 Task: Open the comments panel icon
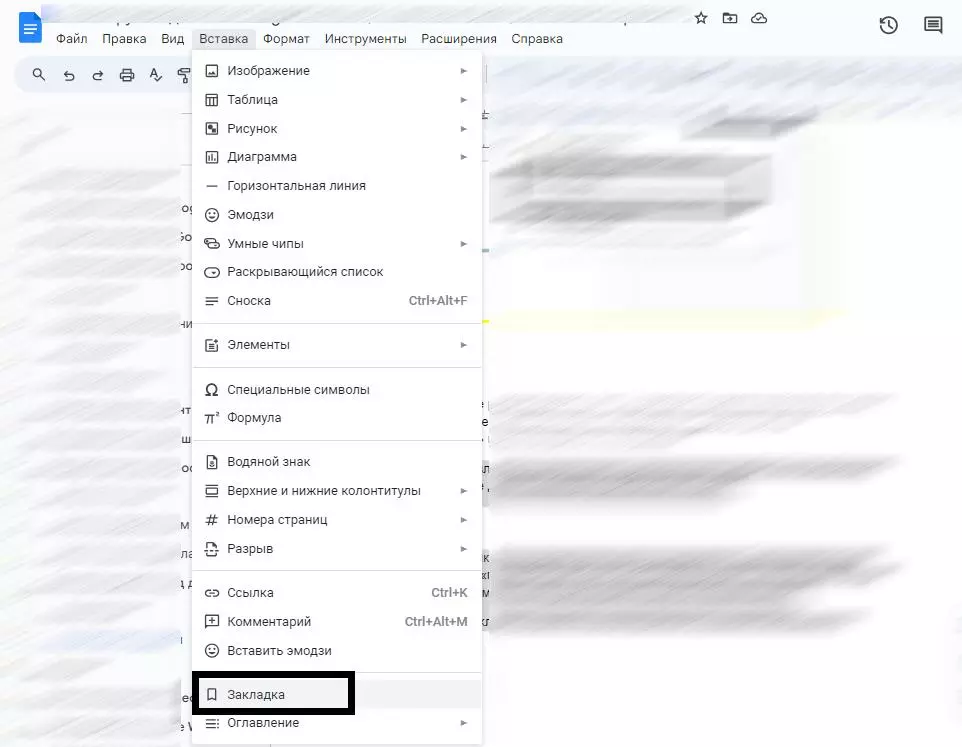point(933,26)
